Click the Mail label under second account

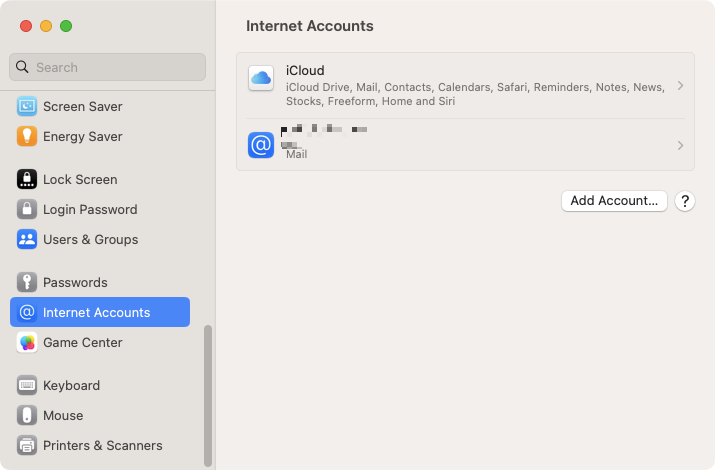click(x=296, y=154)
